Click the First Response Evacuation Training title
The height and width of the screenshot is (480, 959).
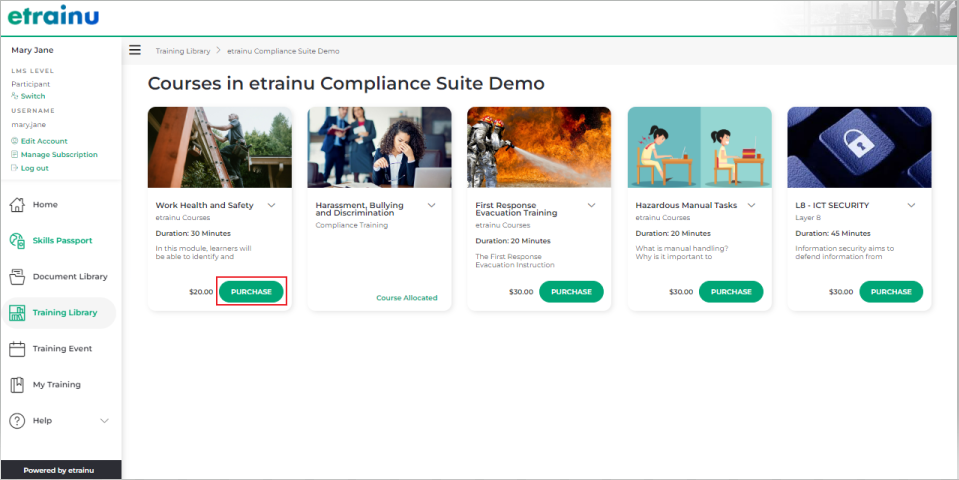point(516,209)
